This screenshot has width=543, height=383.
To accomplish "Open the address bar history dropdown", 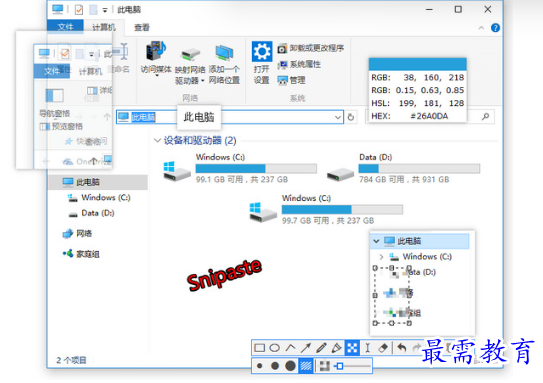I will click(x=338, y=117).
